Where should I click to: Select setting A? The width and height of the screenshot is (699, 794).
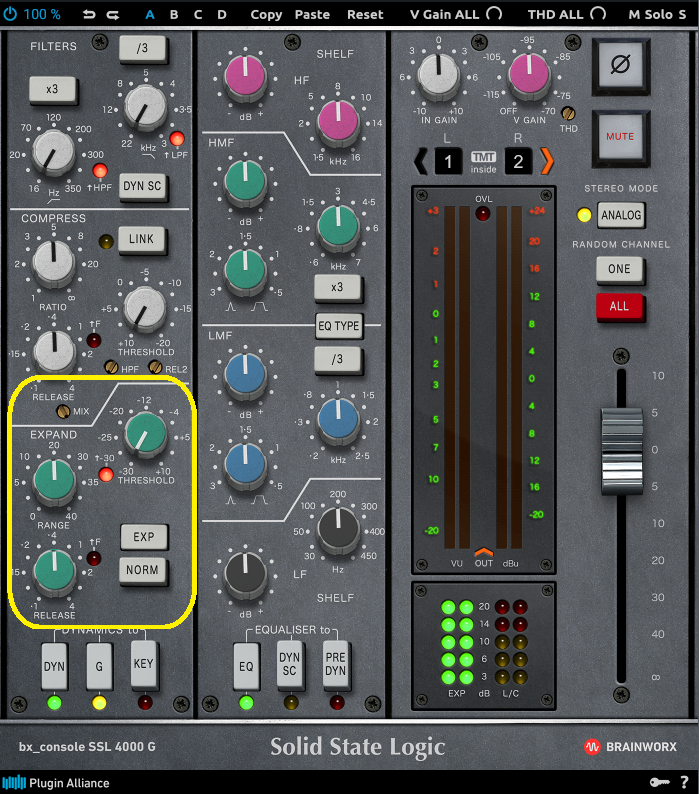point(150,15)
